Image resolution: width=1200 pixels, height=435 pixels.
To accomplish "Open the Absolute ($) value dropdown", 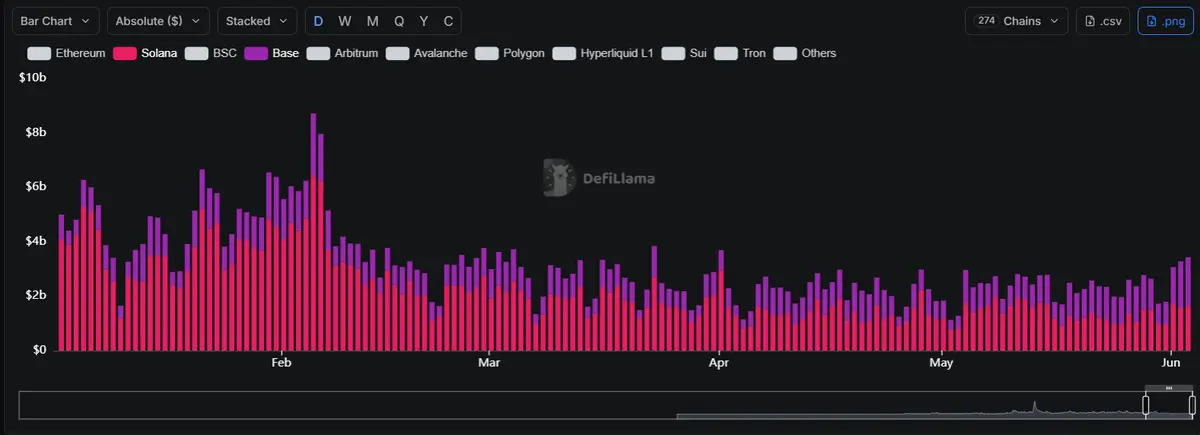I will point(158,21).
